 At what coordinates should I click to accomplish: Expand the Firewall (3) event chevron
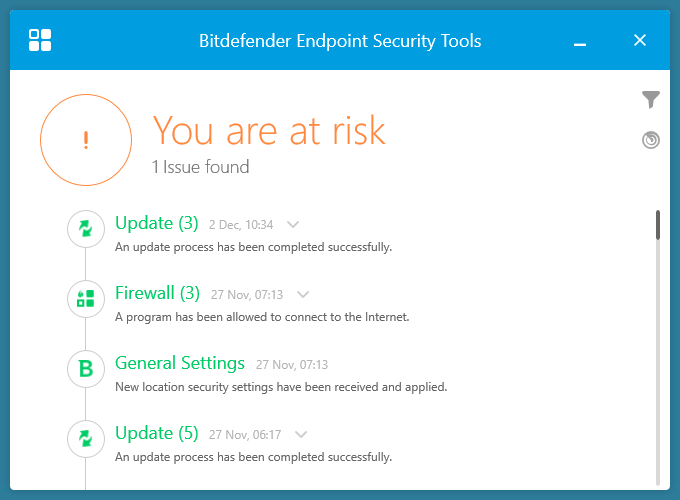(x=303, y=295)
